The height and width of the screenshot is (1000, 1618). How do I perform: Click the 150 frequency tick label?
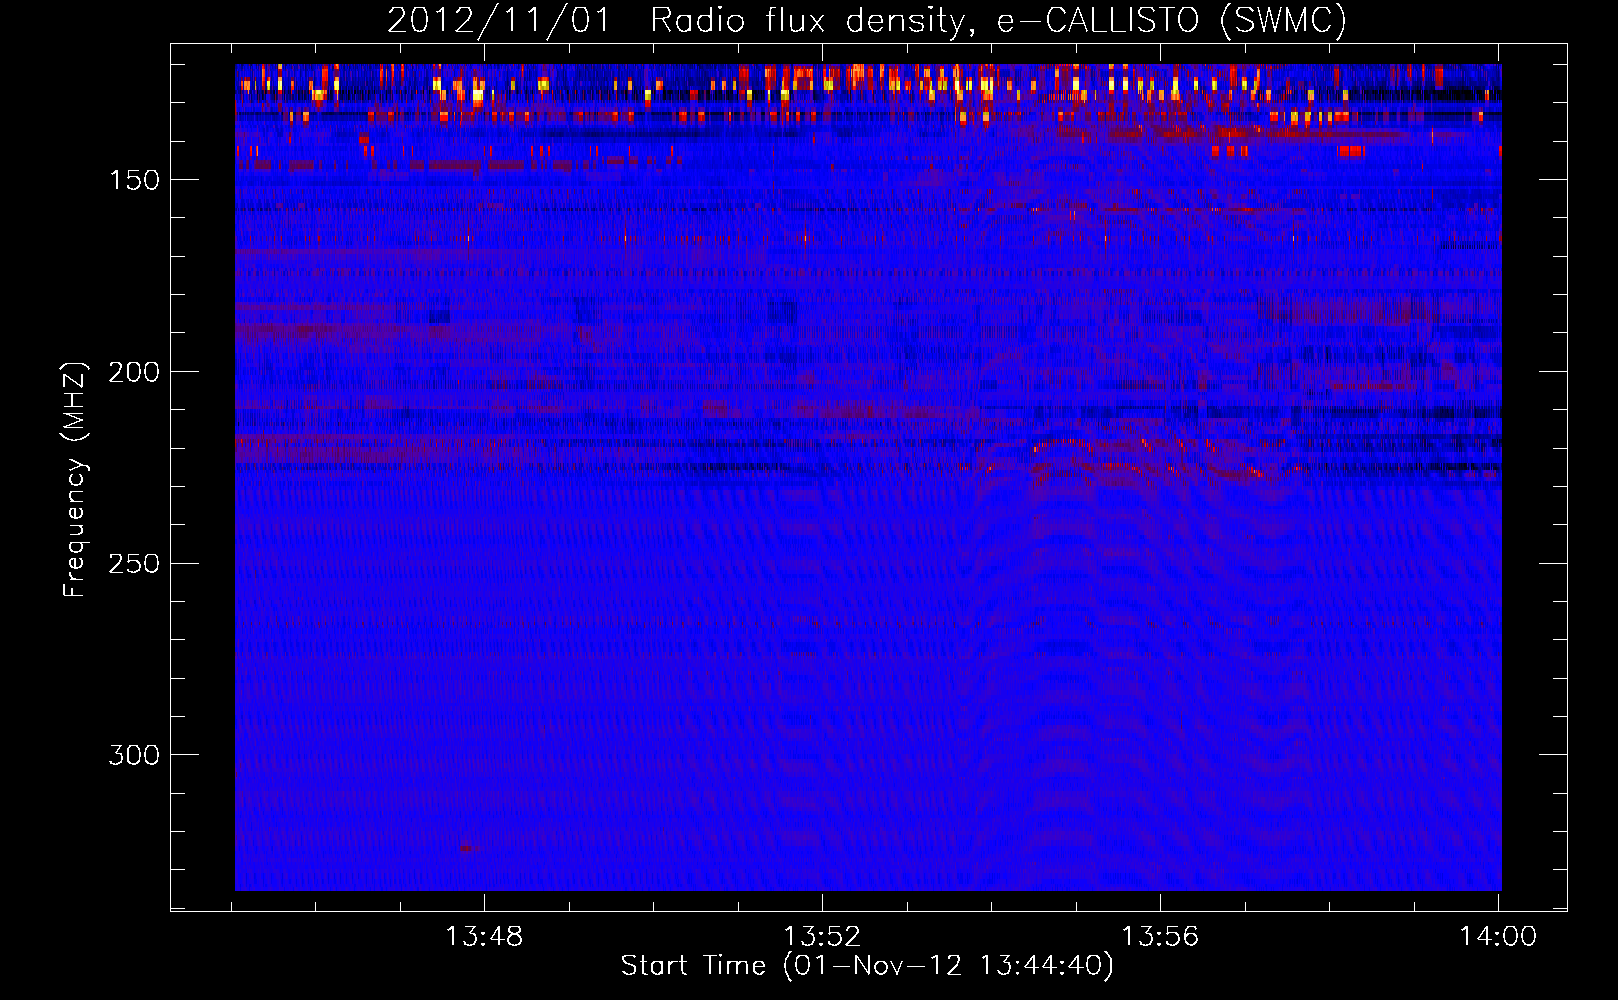point(134,180)
